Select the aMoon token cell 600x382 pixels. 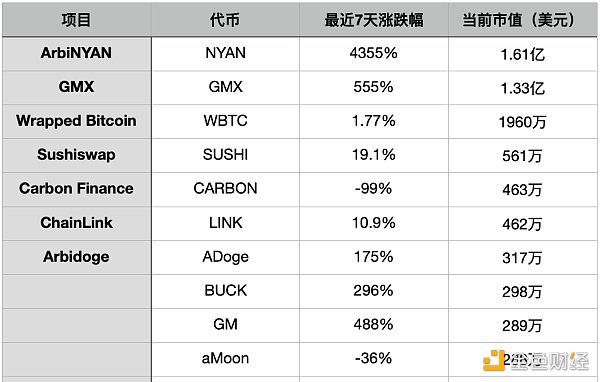[x=225, y=359]
